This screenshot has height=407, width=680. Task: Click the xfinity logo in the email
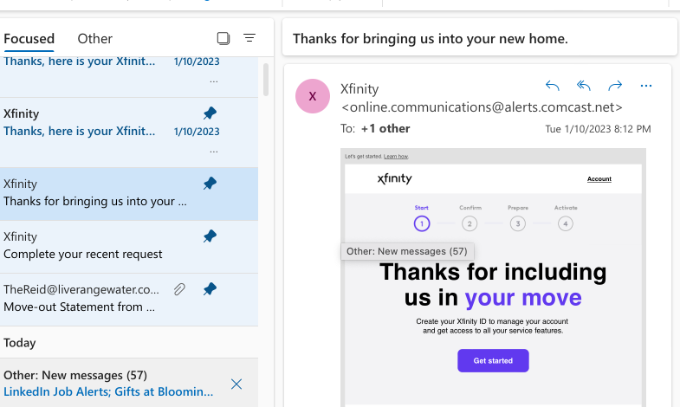[x=394, y=178]
